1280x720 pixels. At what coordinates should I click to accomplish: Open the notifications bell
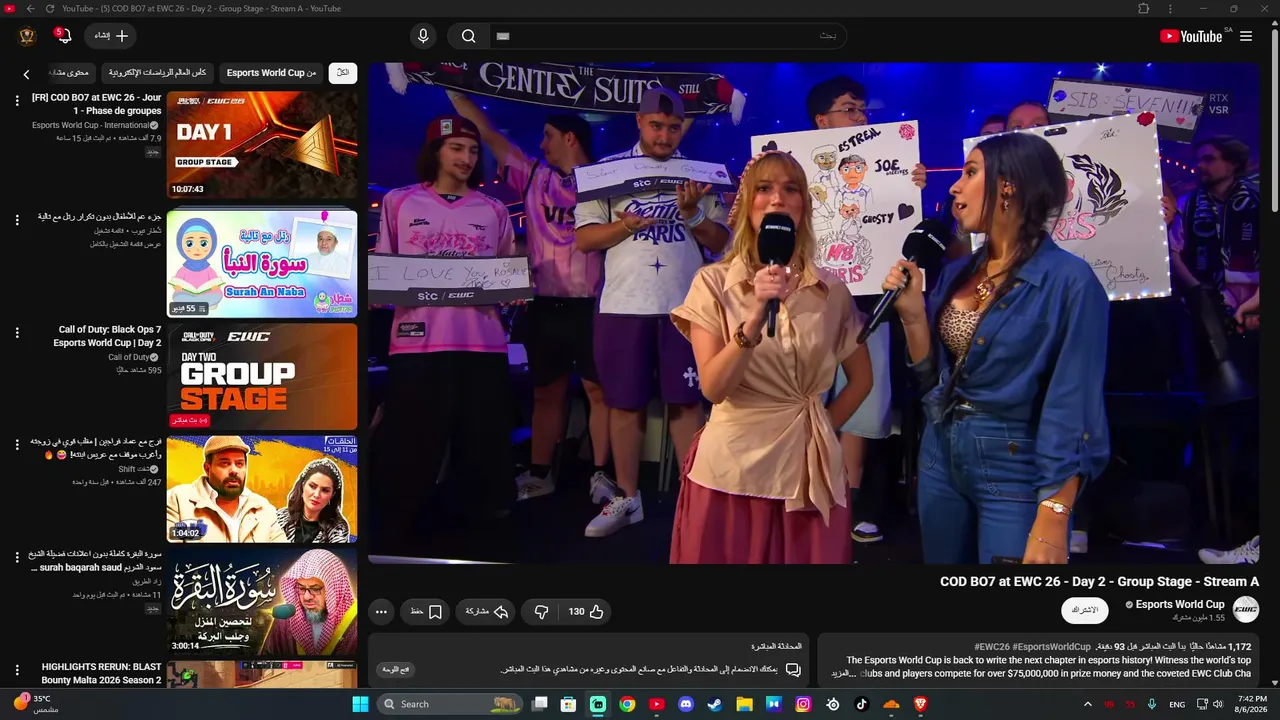click(63, 36)
